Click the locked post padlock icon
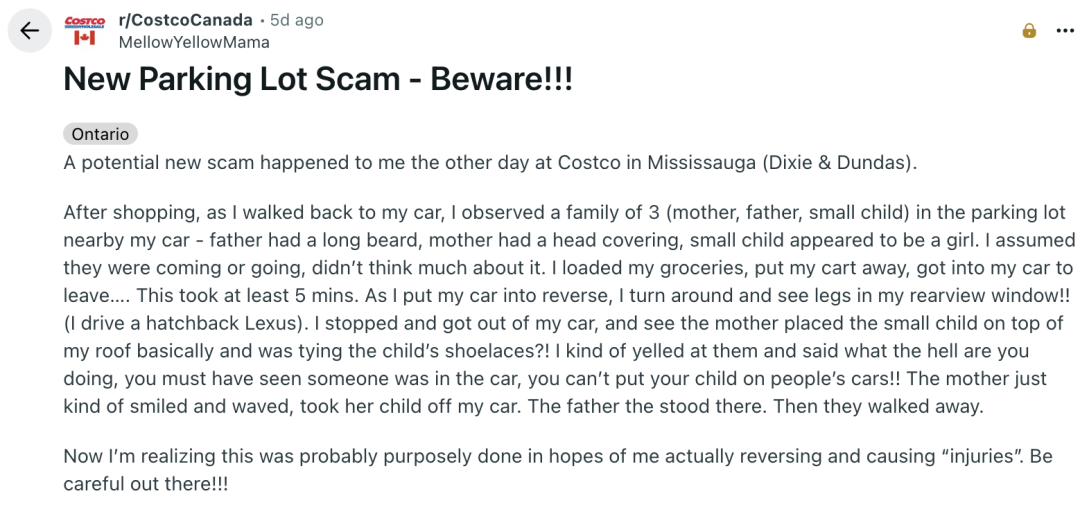Screen dimensions: 1080x507 [x=1029, y=31]
